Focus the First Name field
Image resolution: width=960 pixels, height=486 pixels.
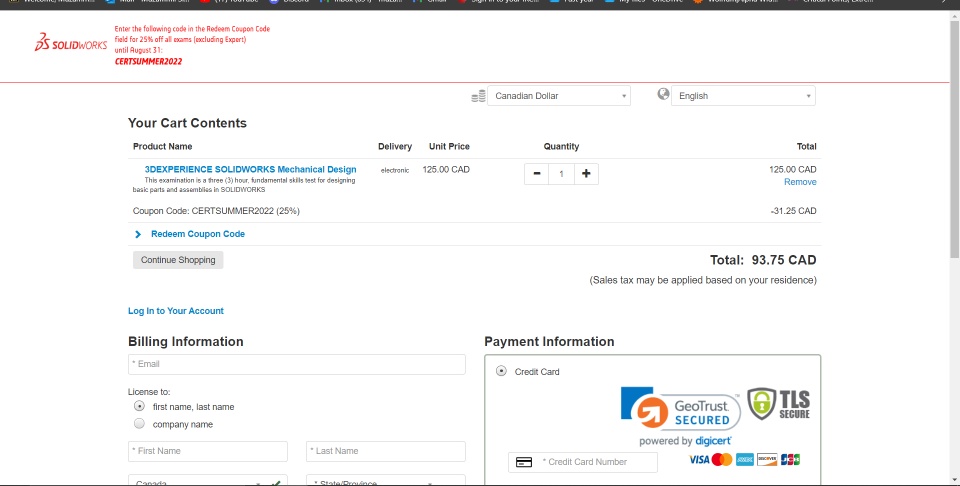208,451
